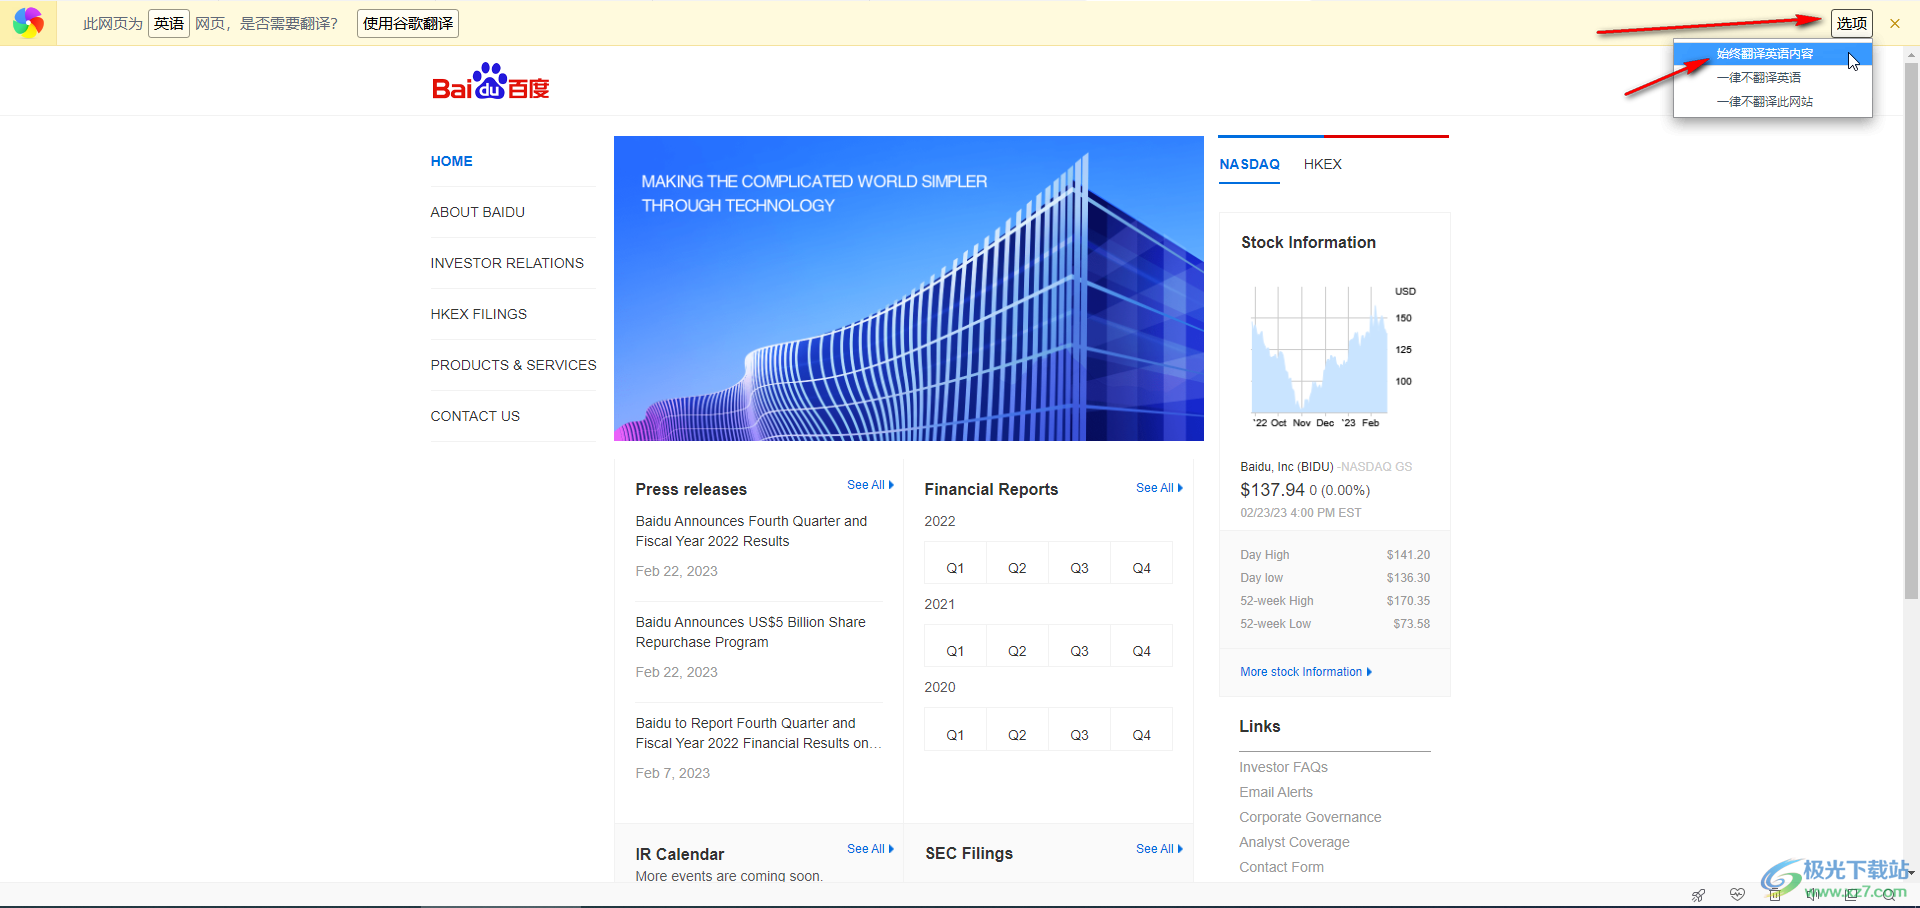This screenshot has width=1920, height=908.
Task: Open Fourth Quarter and Fiscal Year 2022 Results release
Action: click(x=752, y=531)
